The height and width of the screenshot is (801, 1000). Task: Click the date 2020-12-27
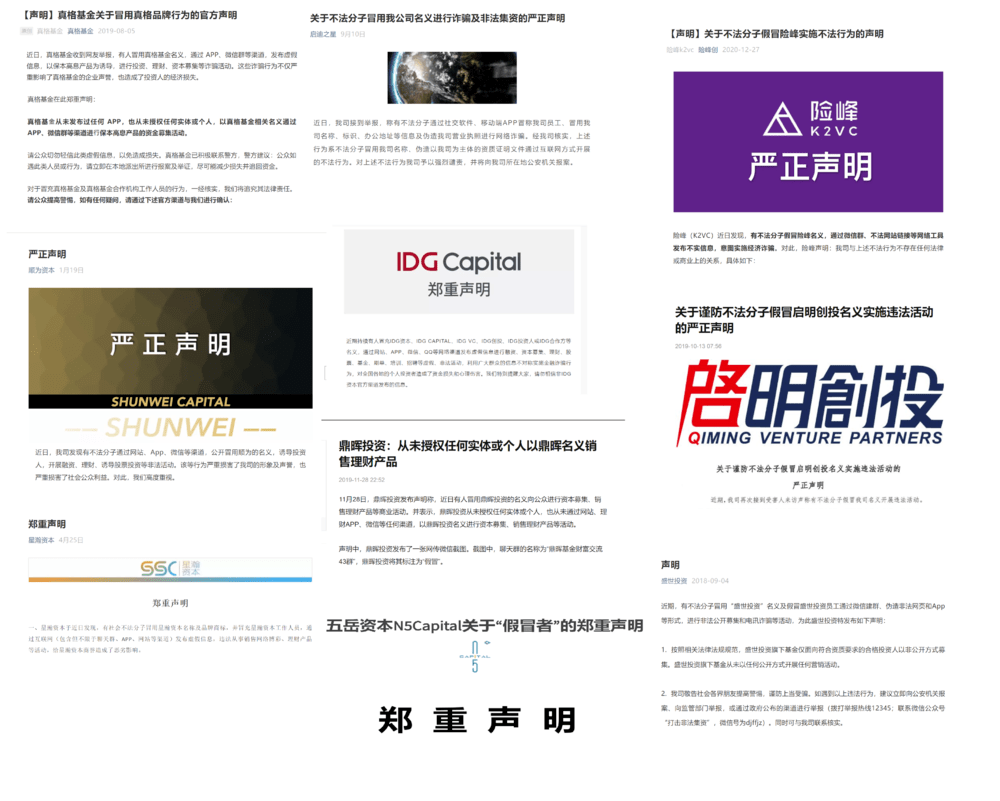[741, 50]
